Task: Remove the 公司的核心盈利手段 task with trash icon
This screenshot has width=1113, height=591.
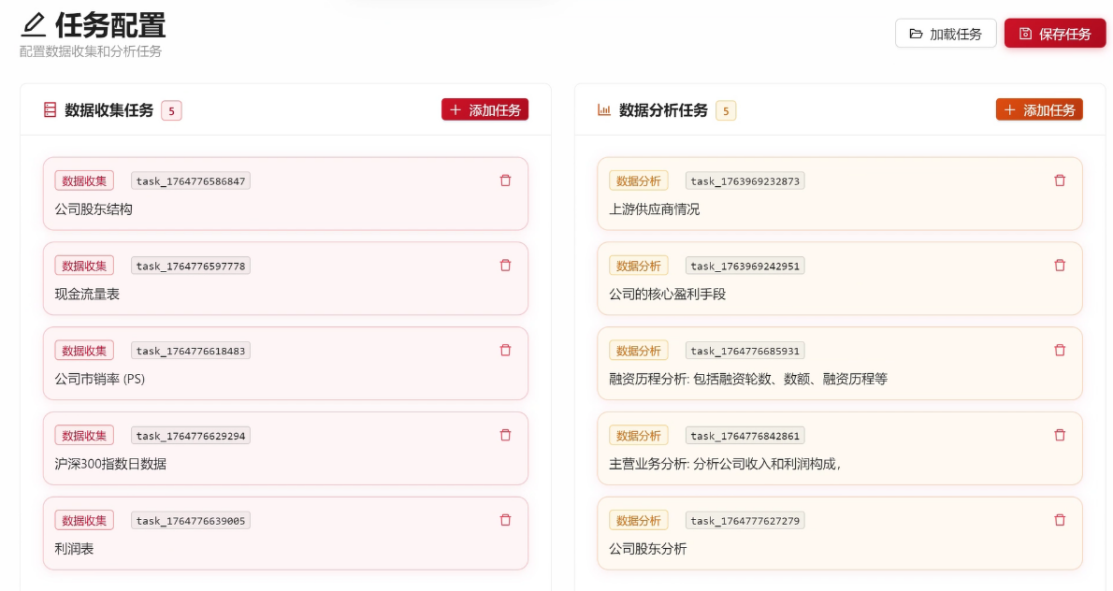Action: [x=1060, y=266]
